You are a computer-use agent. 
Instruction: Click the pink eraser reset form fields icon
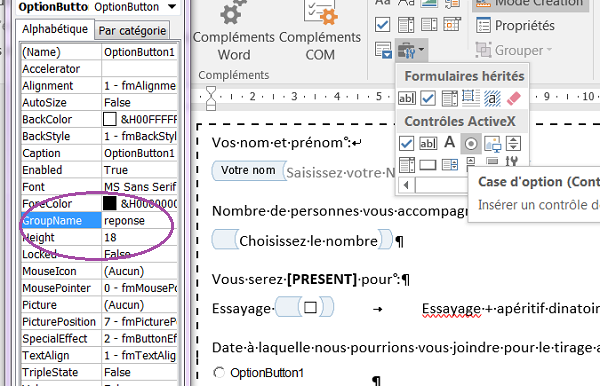514,98
